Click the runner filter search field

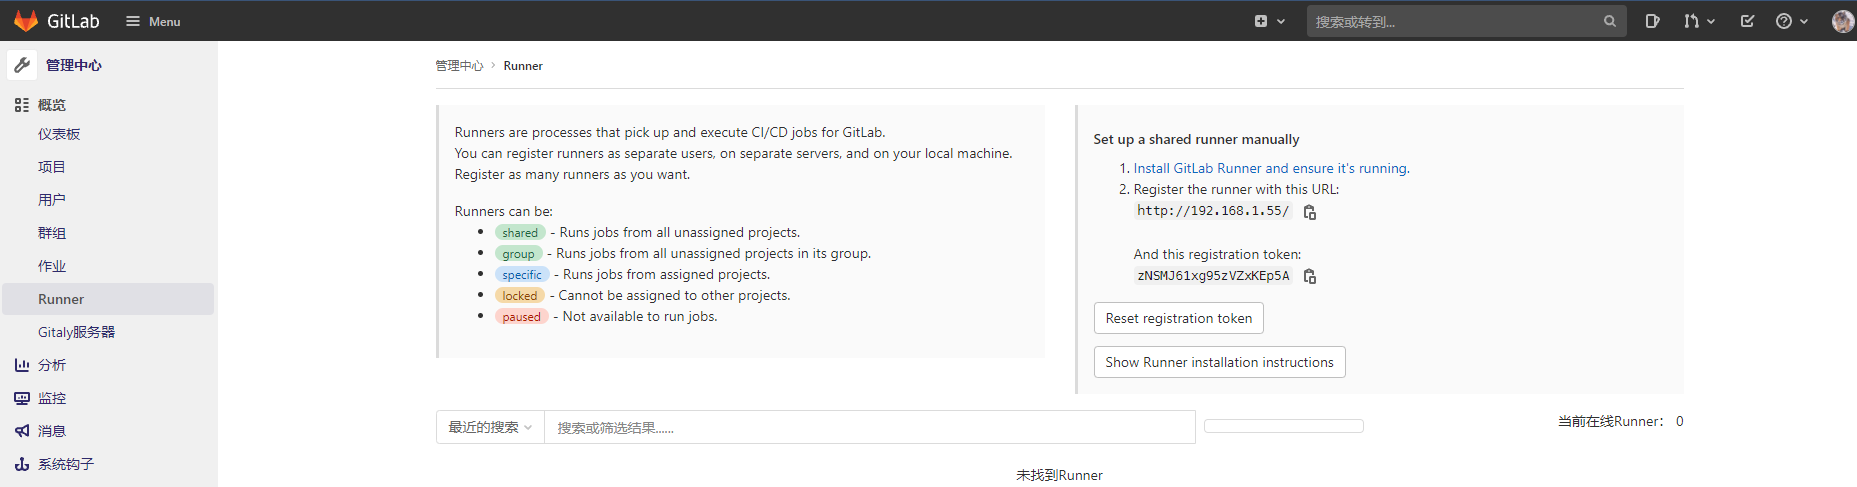pos(868,427)
